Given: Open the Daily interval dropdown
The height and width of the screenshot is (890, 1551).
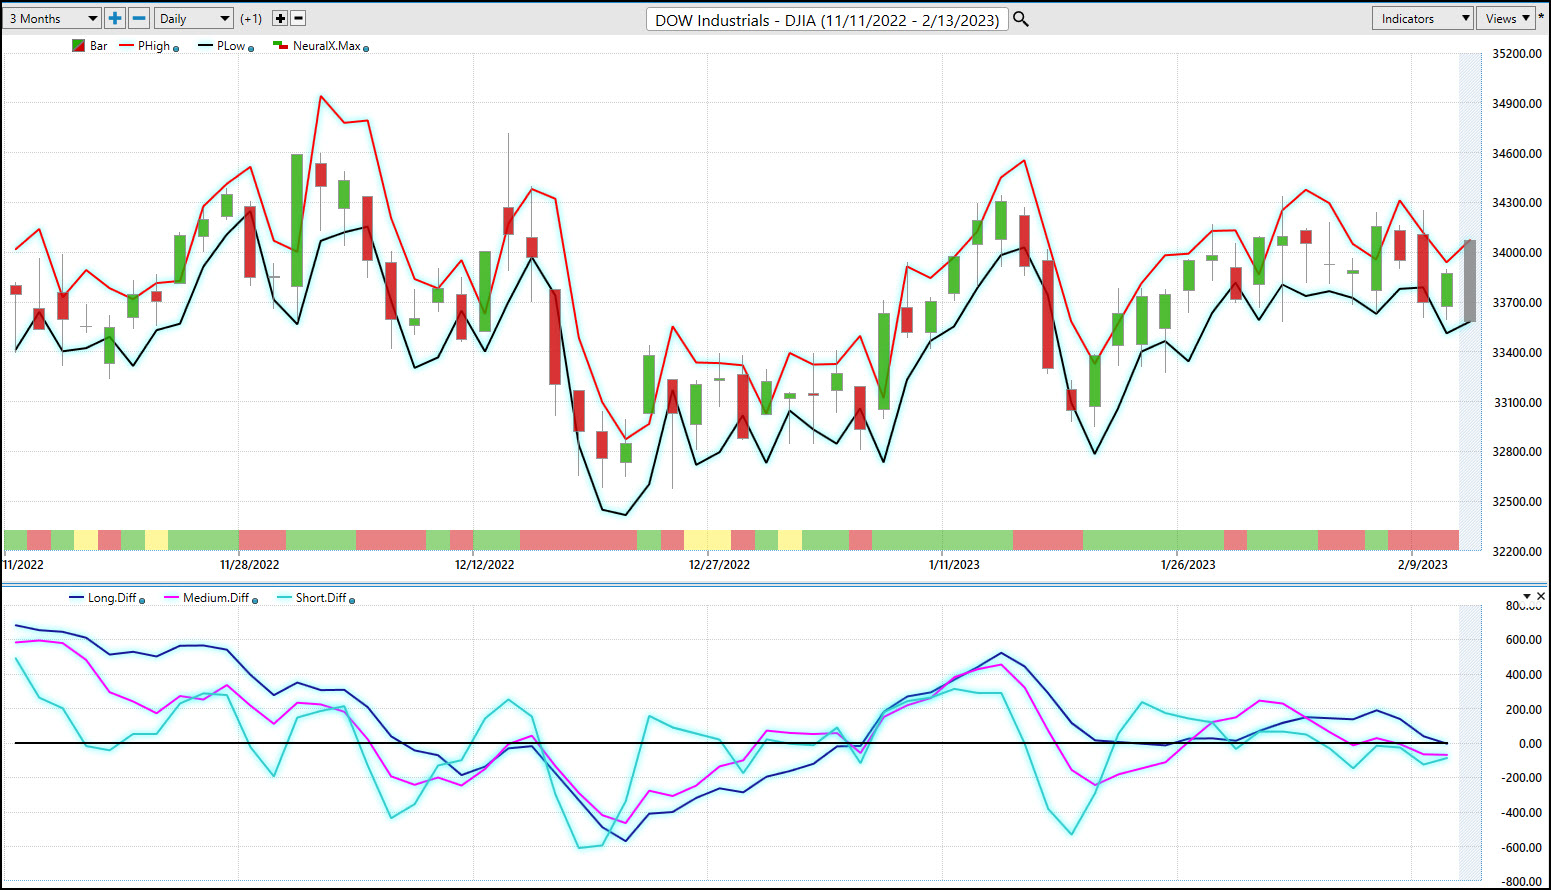Looking at the screenshot, I should (194, 18).
